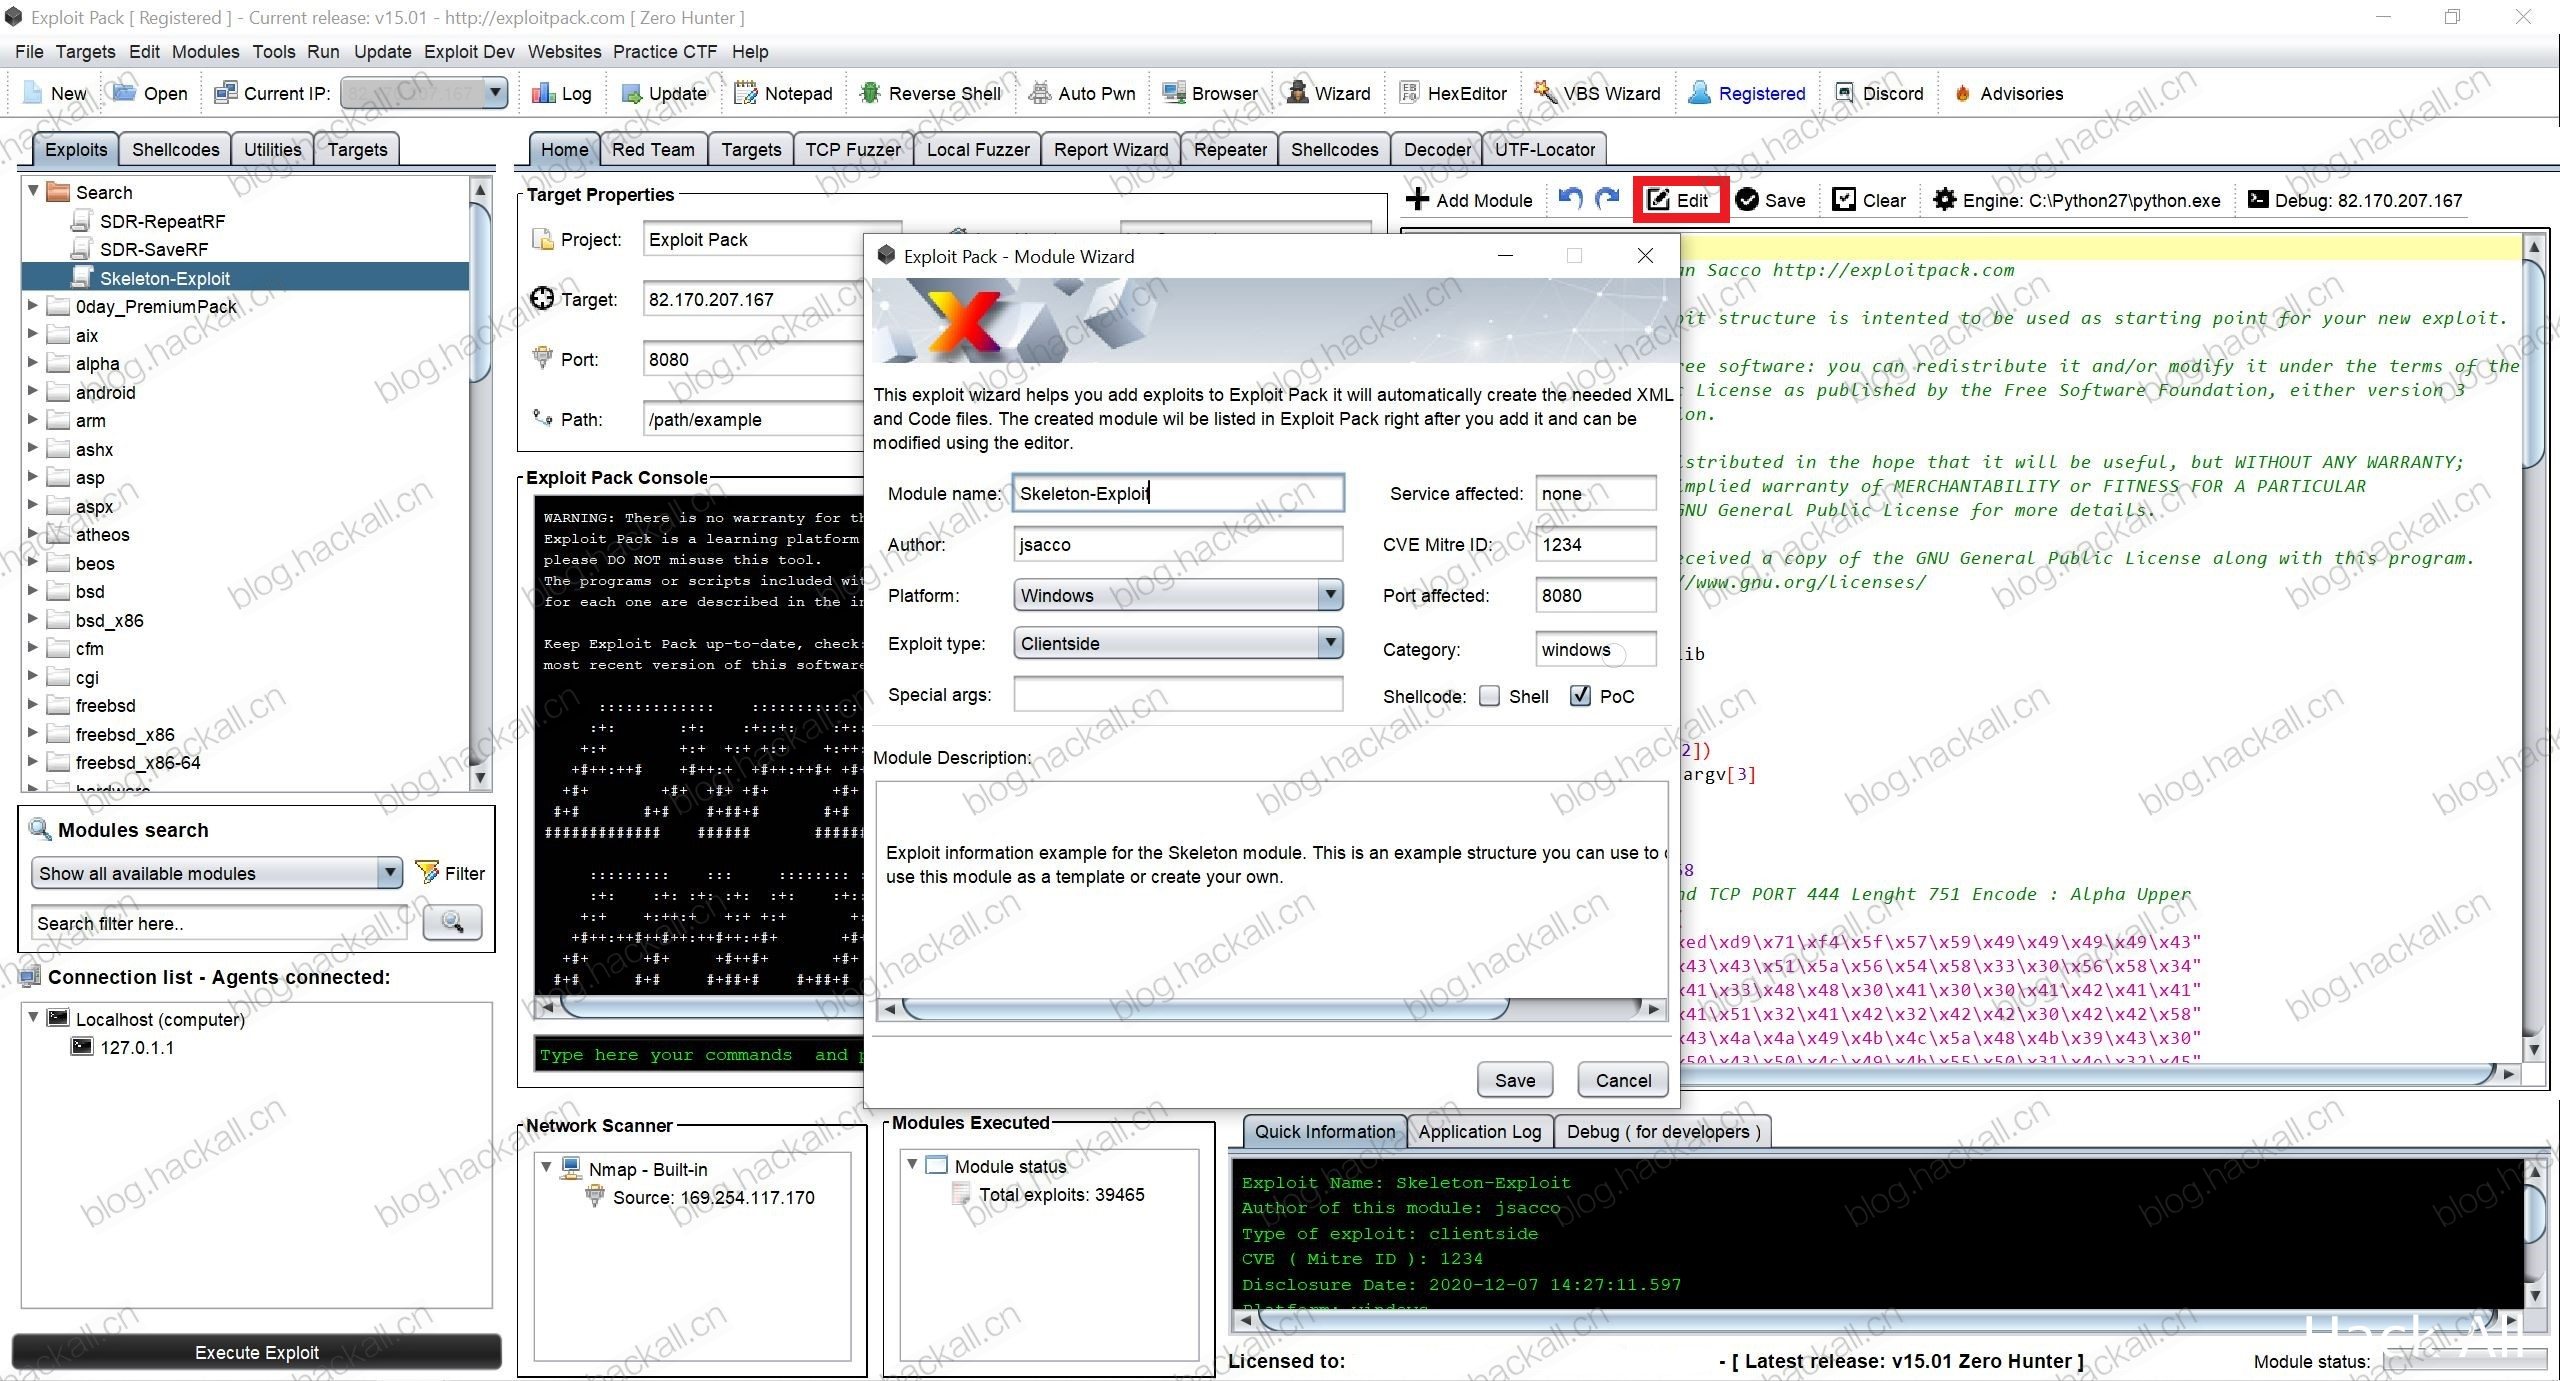Enable the Shell shellcode checkbox
This screenshot has width=2560, height=1381.
click(1489, 696)
